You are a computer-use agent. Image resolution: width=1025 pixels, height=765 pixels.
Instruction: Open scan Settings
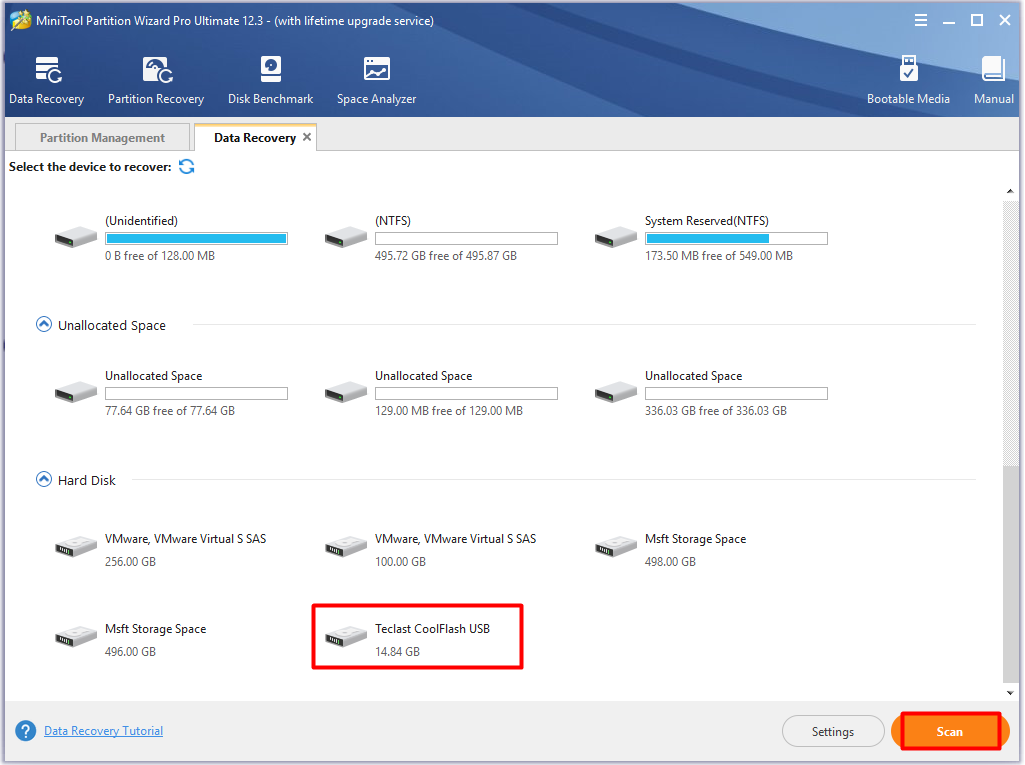(833, 732)
